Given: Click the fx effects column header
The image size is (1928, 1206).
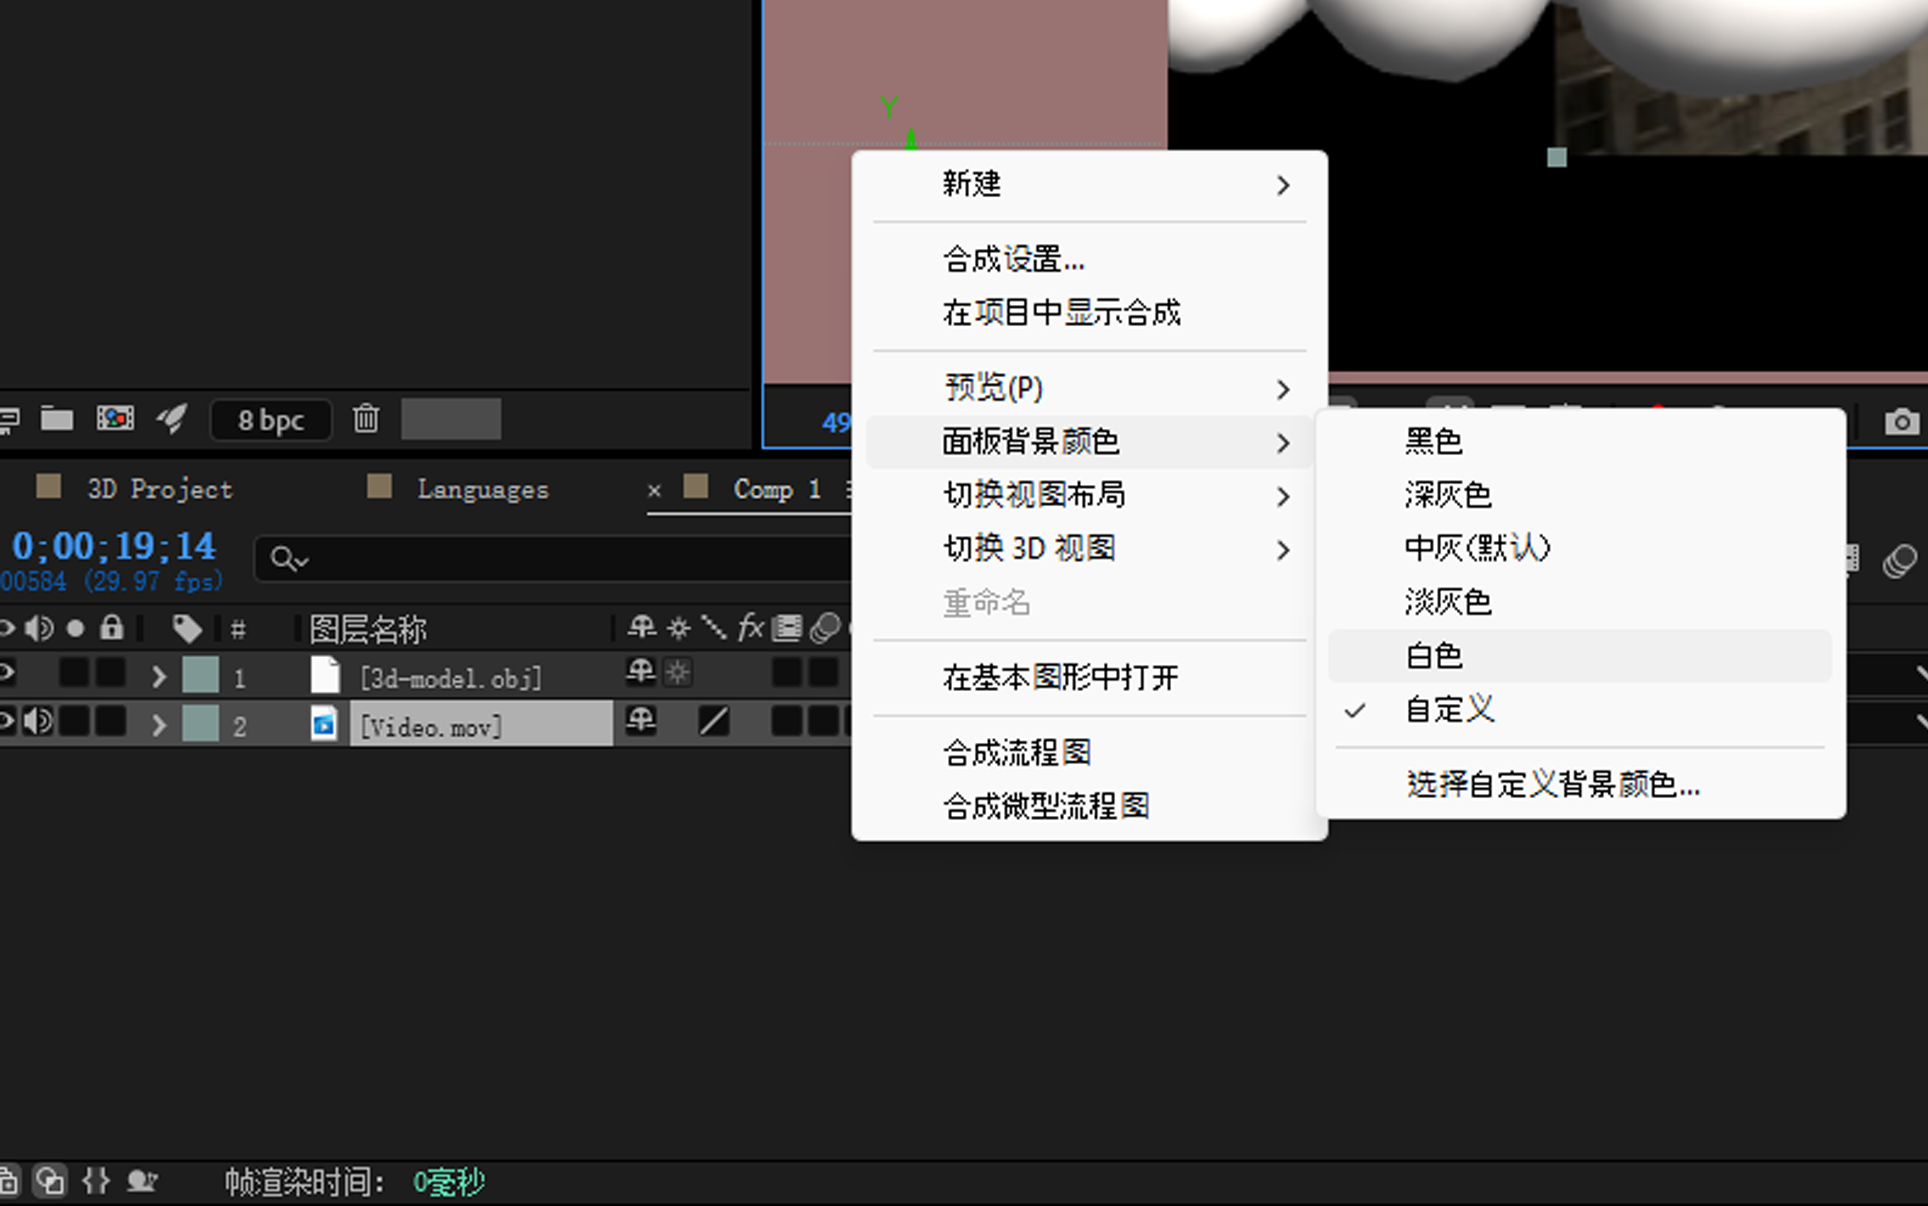Looking at the screenshot, I should [x=750, y=627].
